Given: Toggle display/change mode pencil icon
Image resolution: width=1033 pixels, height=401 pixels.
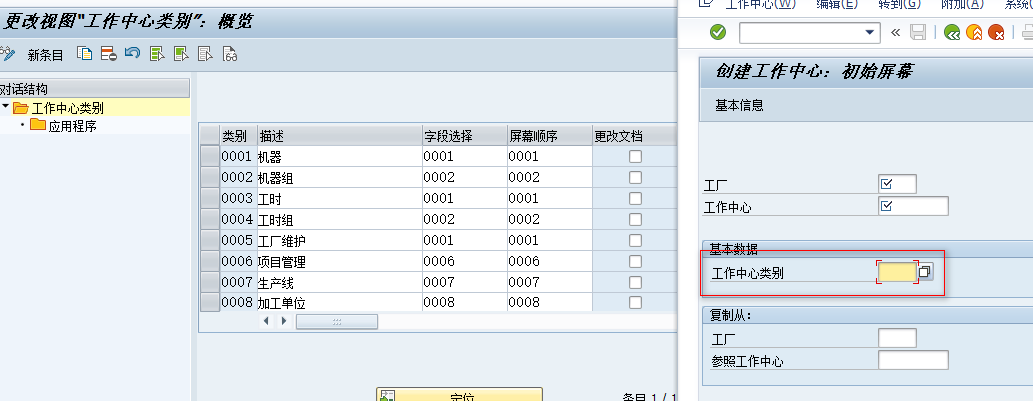Looking at the screenshot, I should click(x=7, y=53).
